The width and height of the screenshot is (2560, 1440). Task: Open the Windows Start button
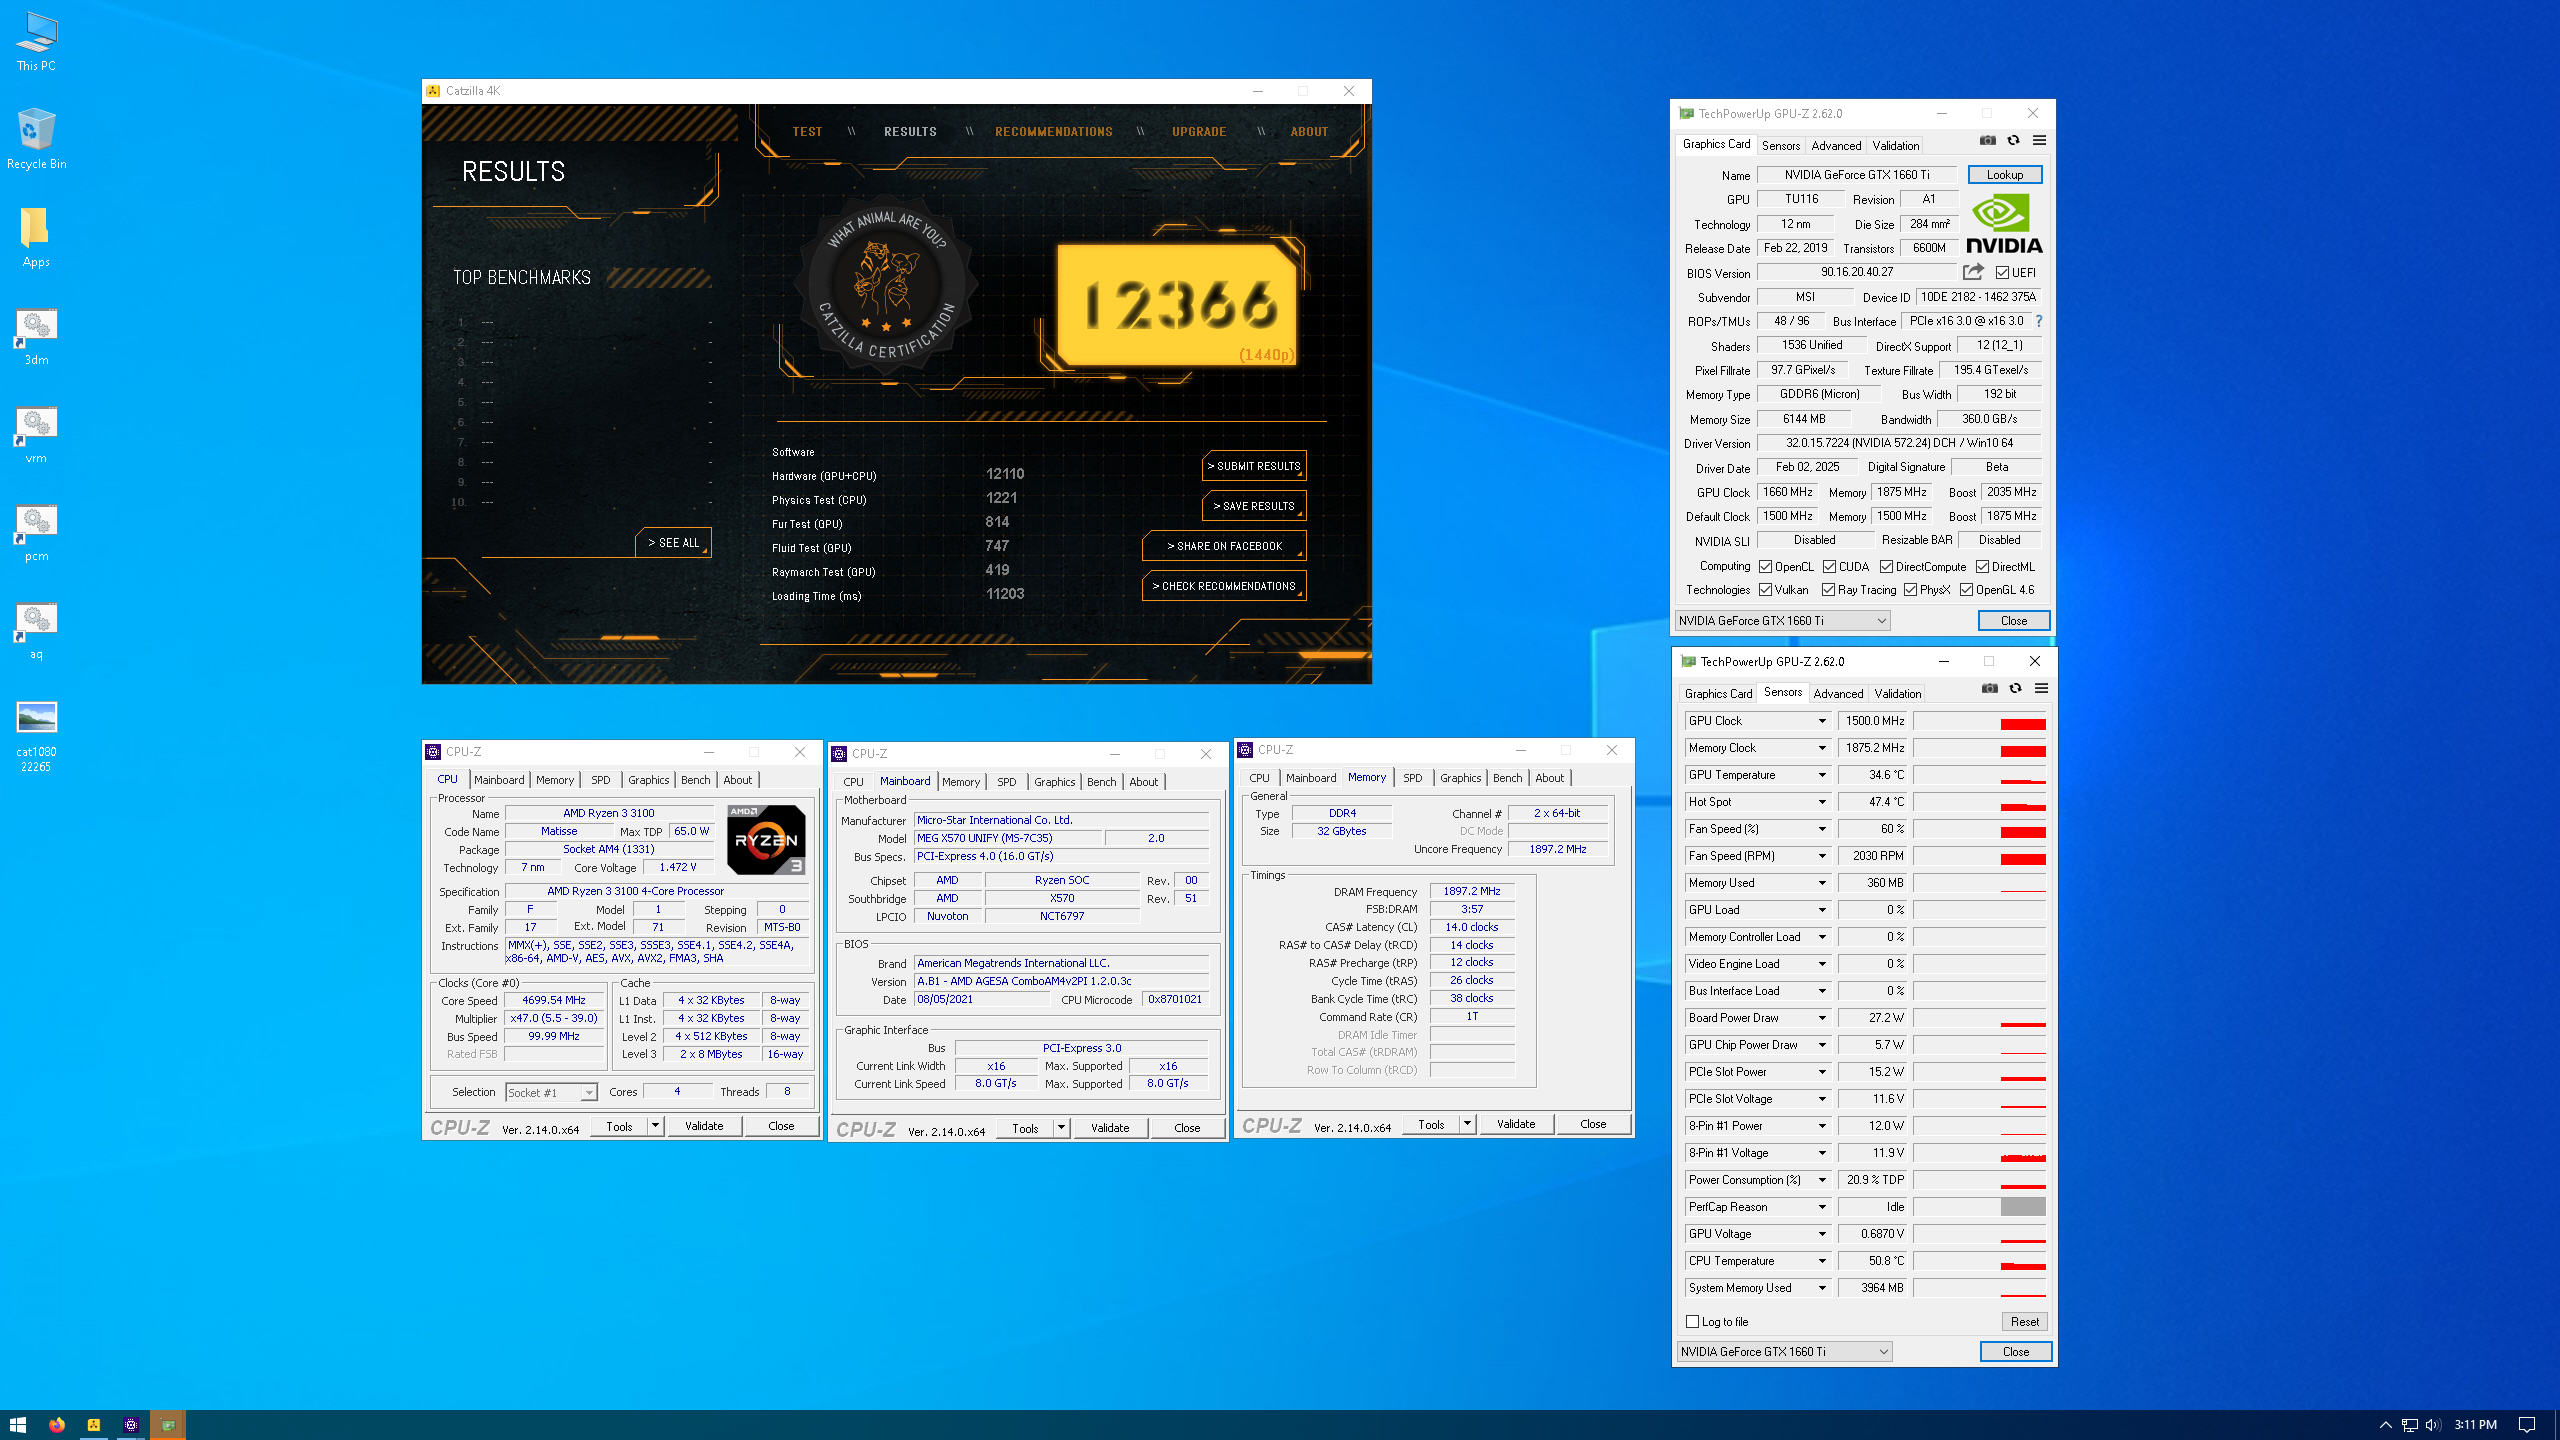(18, 1425)
